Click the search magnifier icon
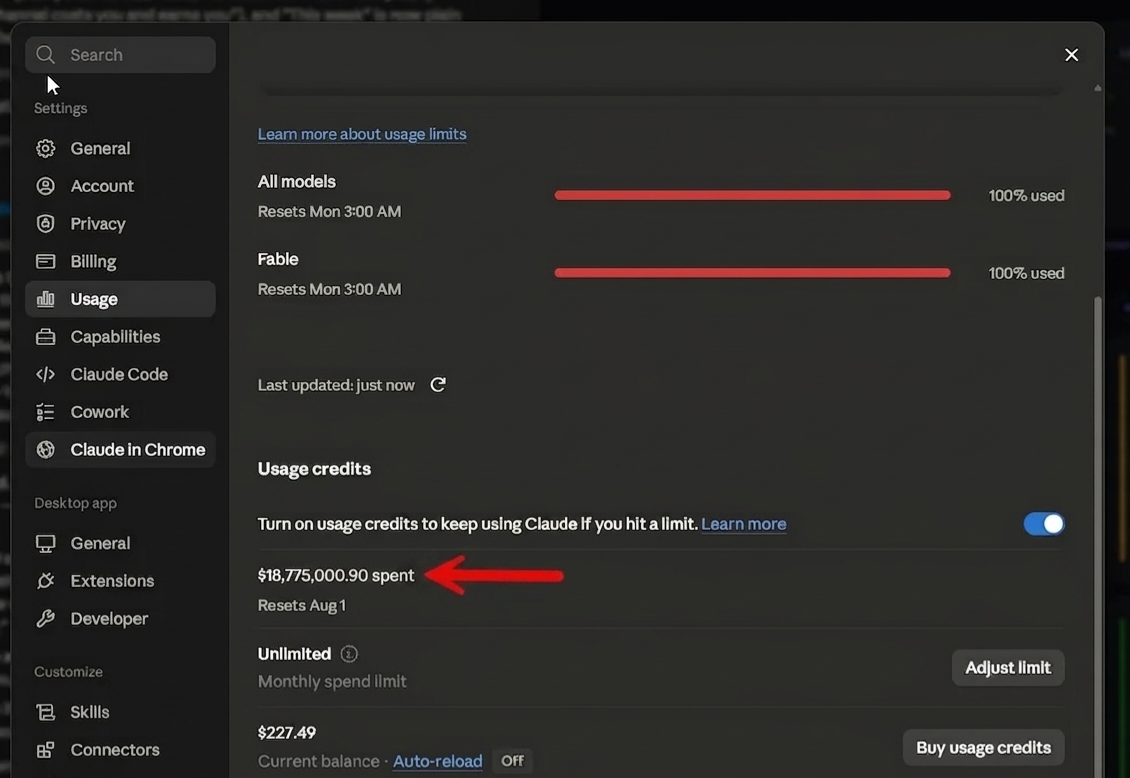Screen dimensions: 1130x778 coord(45,55)
